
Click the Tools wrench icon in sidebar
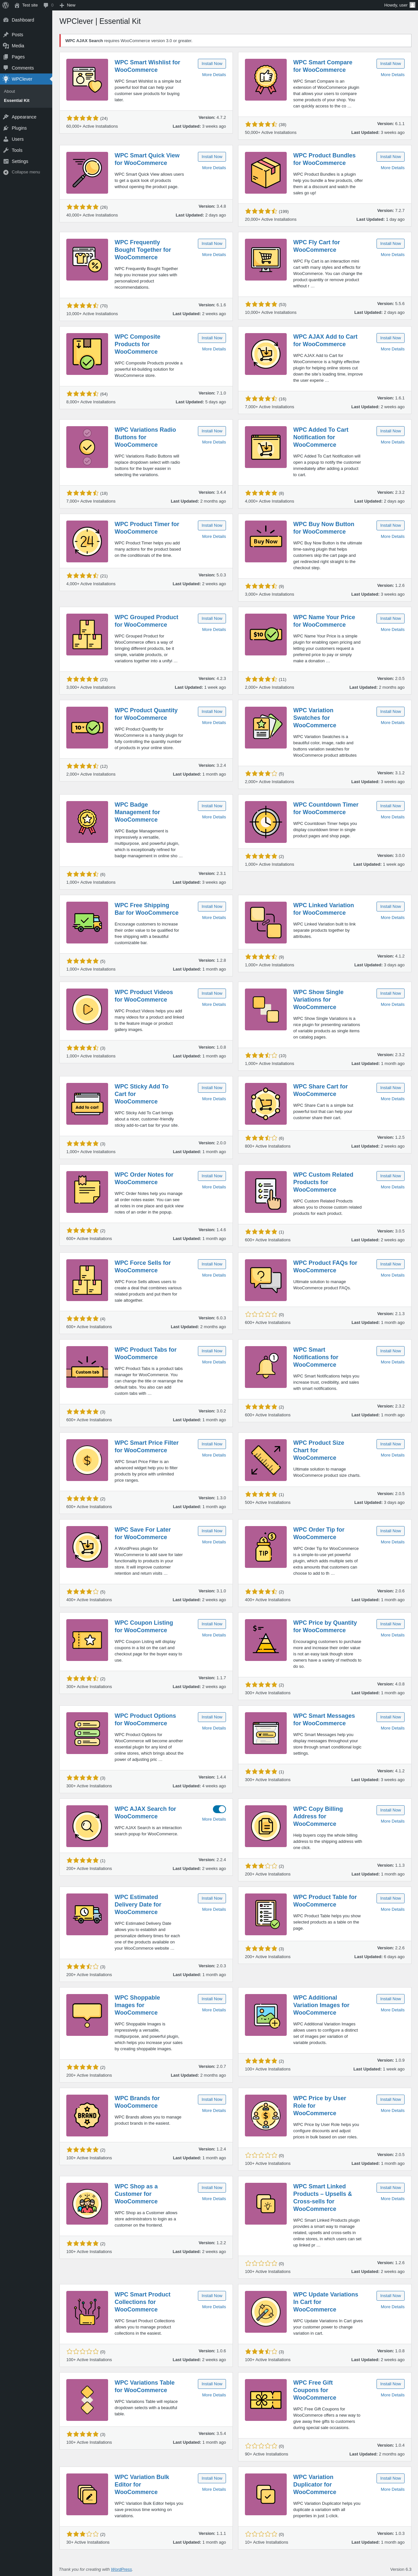(6, 150)
